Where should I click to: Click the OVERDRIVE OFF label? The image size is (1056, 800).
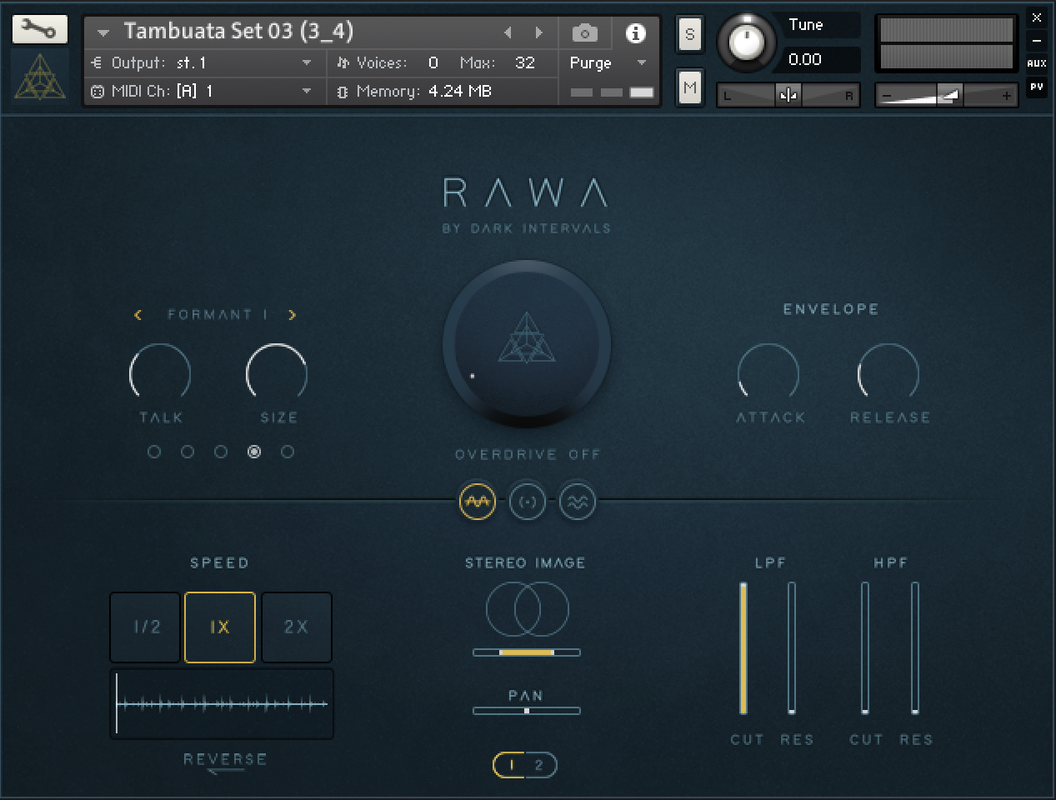click(x=527, y=455)
